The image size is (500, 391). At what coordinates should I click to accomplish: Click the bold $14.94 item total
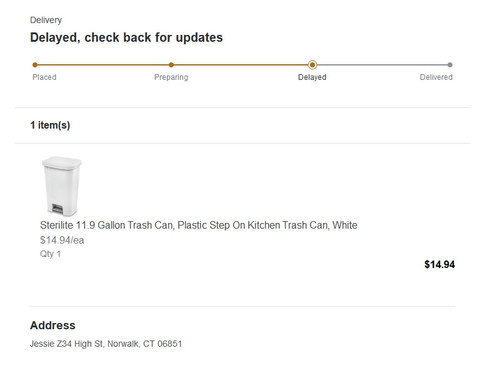tap(439, 265)
